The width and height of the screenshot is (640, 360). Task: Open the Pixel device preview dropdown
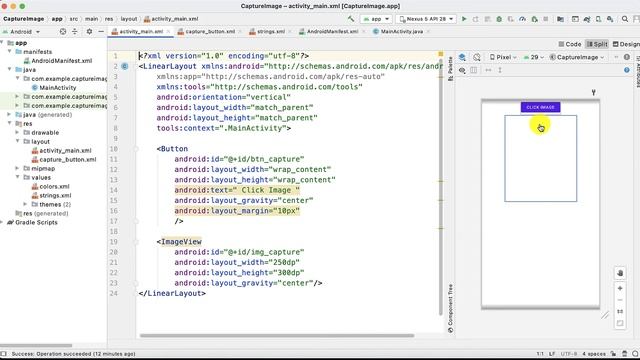tap(503, 57)
